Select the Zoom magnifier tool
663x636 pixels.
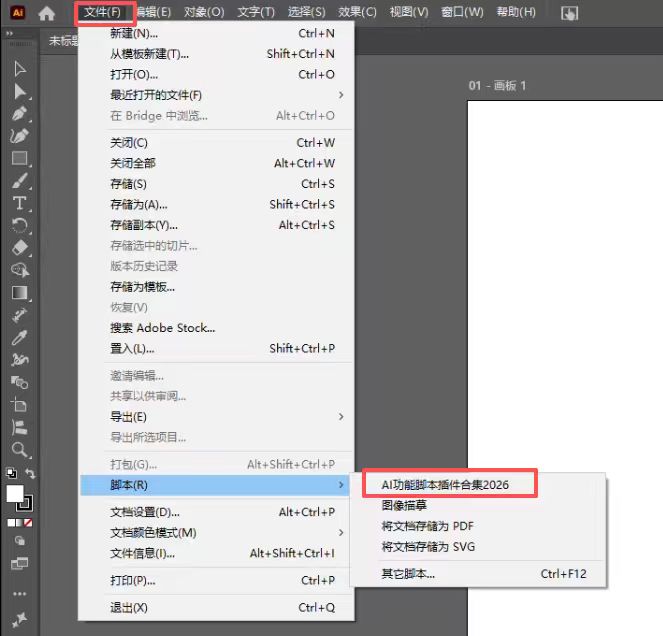[x=20, y=450]
